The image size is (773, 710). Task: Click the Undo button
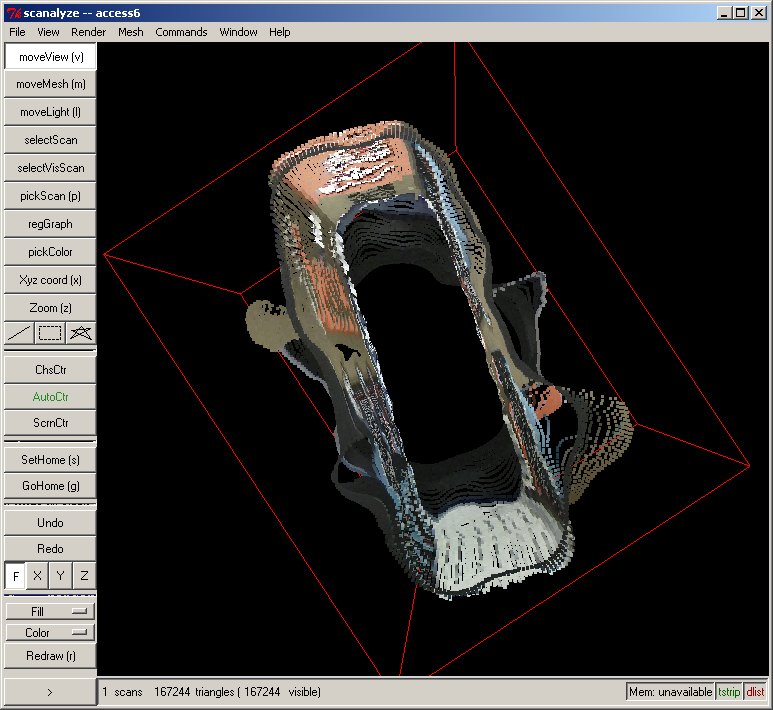(x=50, y=523)
